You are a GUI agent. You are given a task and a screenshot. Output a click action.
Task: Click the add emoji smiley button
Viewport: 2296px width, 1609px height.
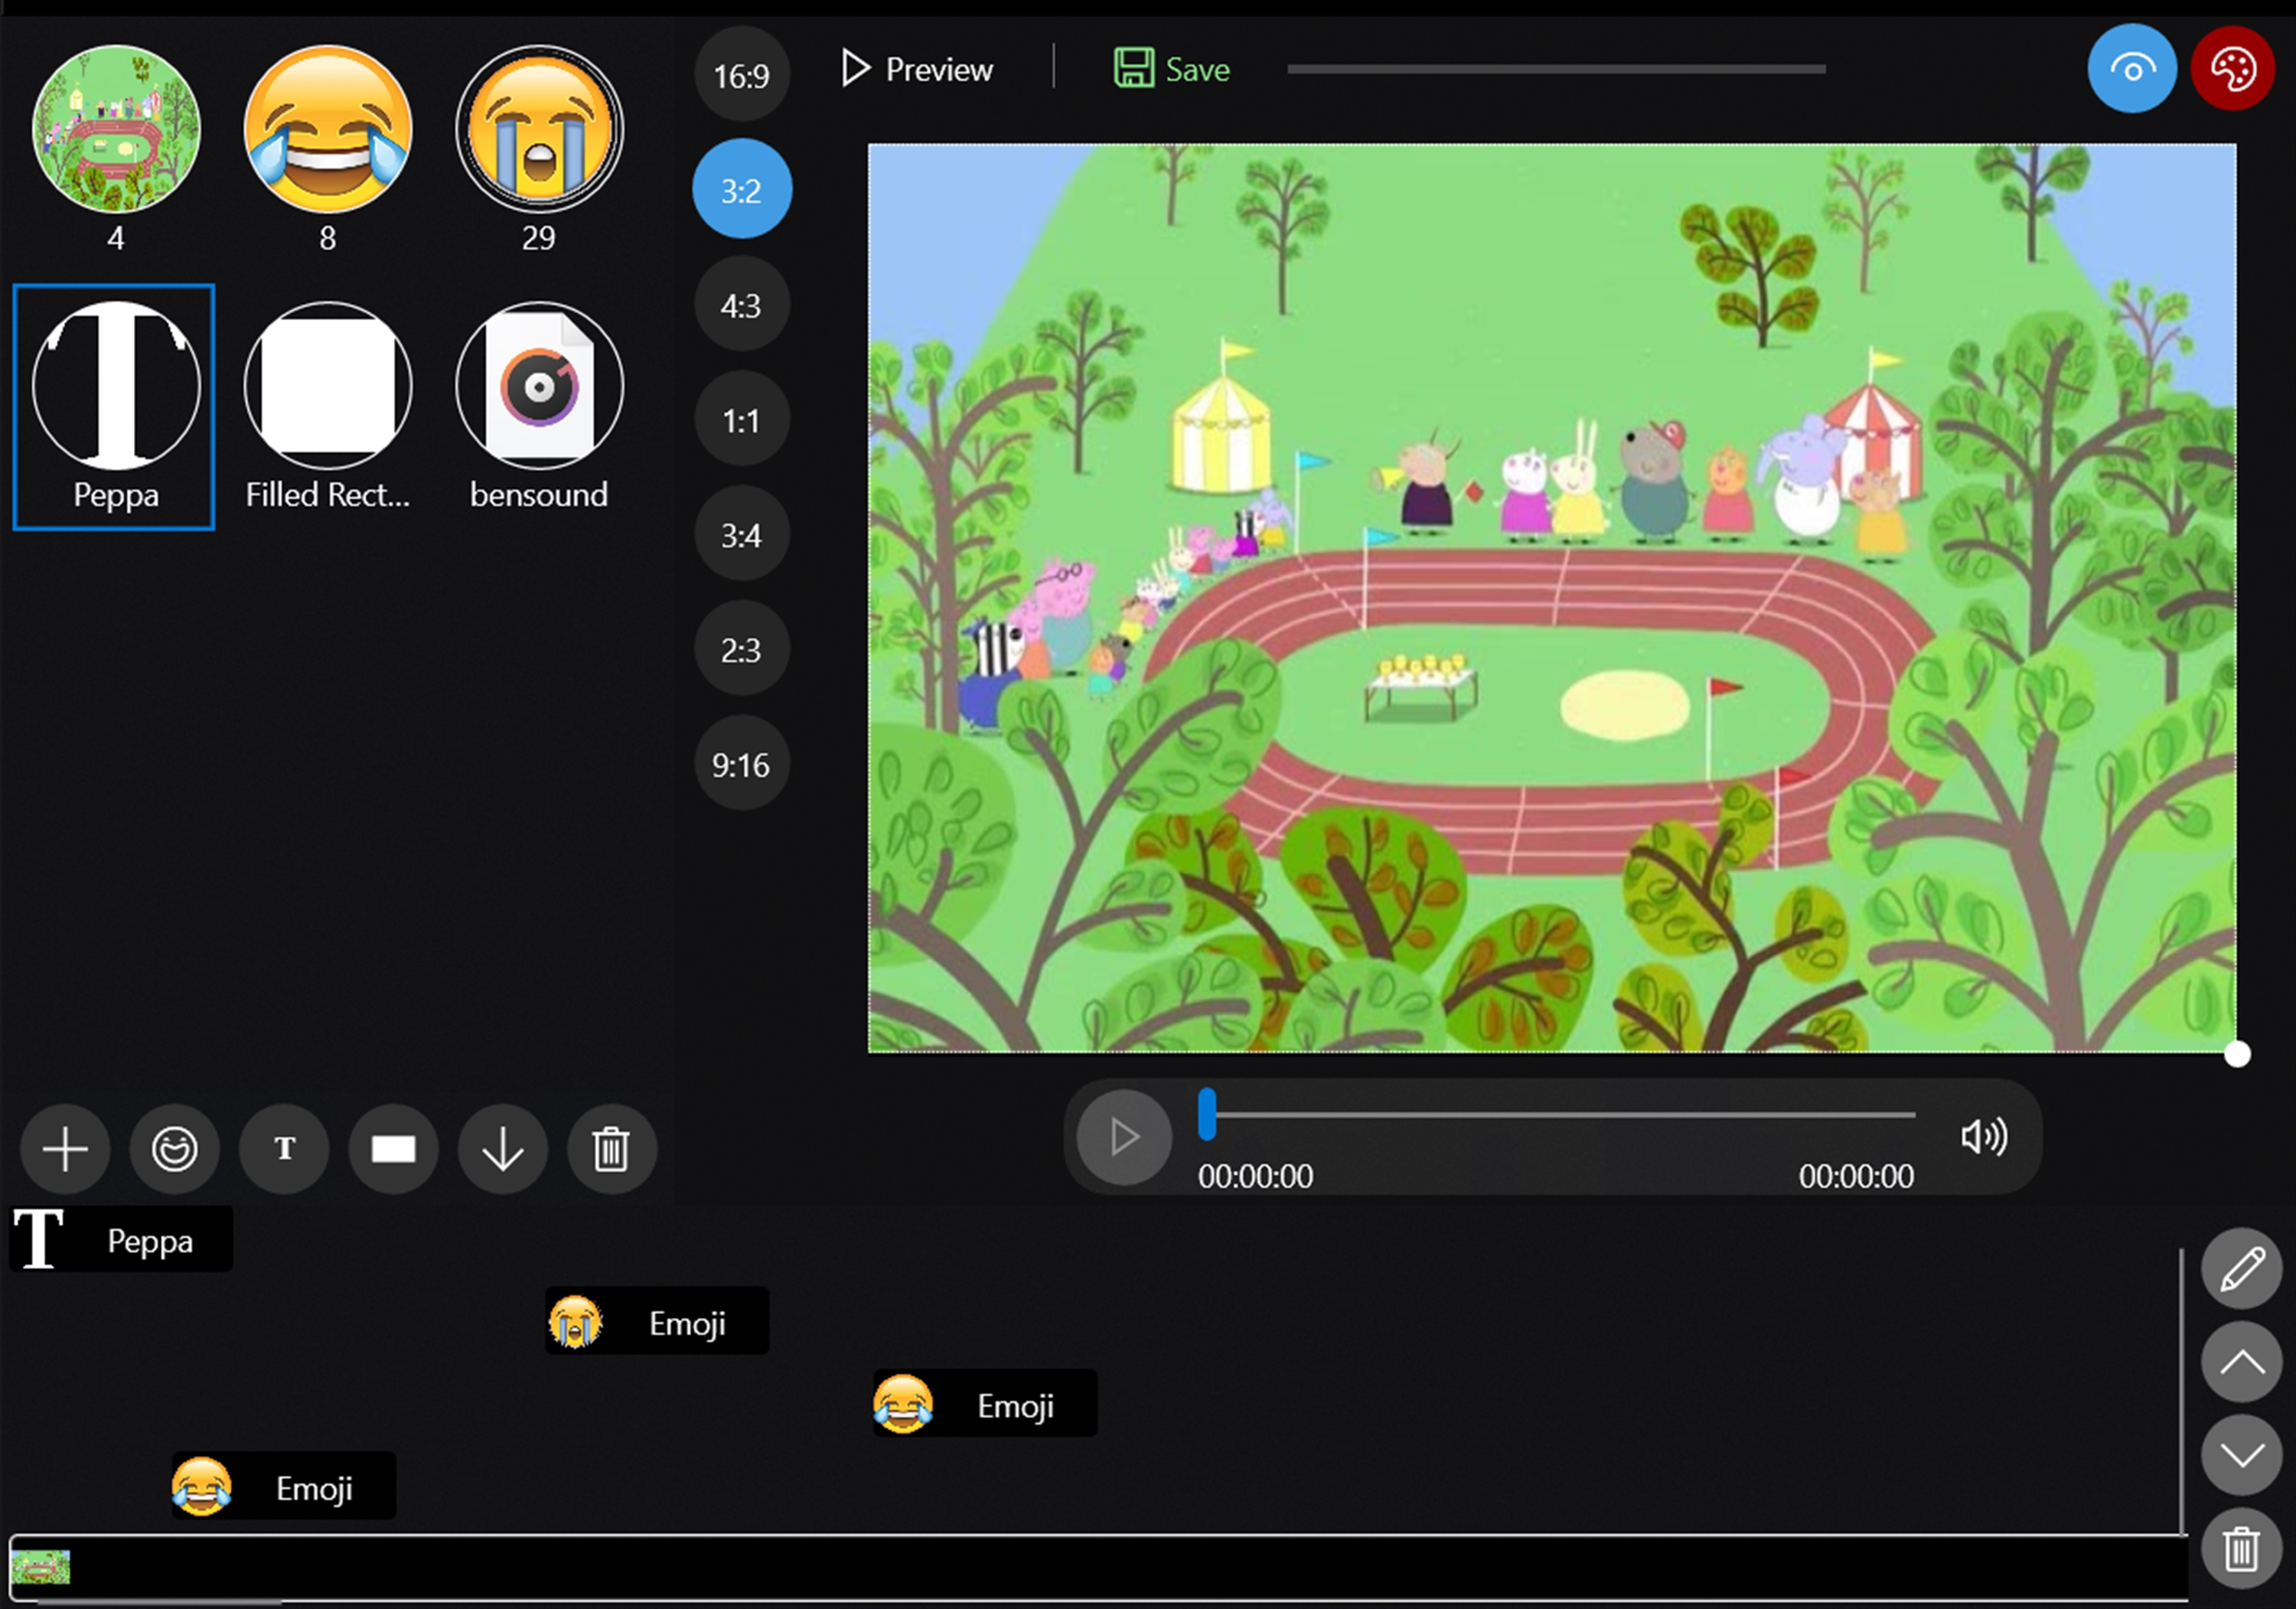pyautogui.click(x=174, y=1149)
